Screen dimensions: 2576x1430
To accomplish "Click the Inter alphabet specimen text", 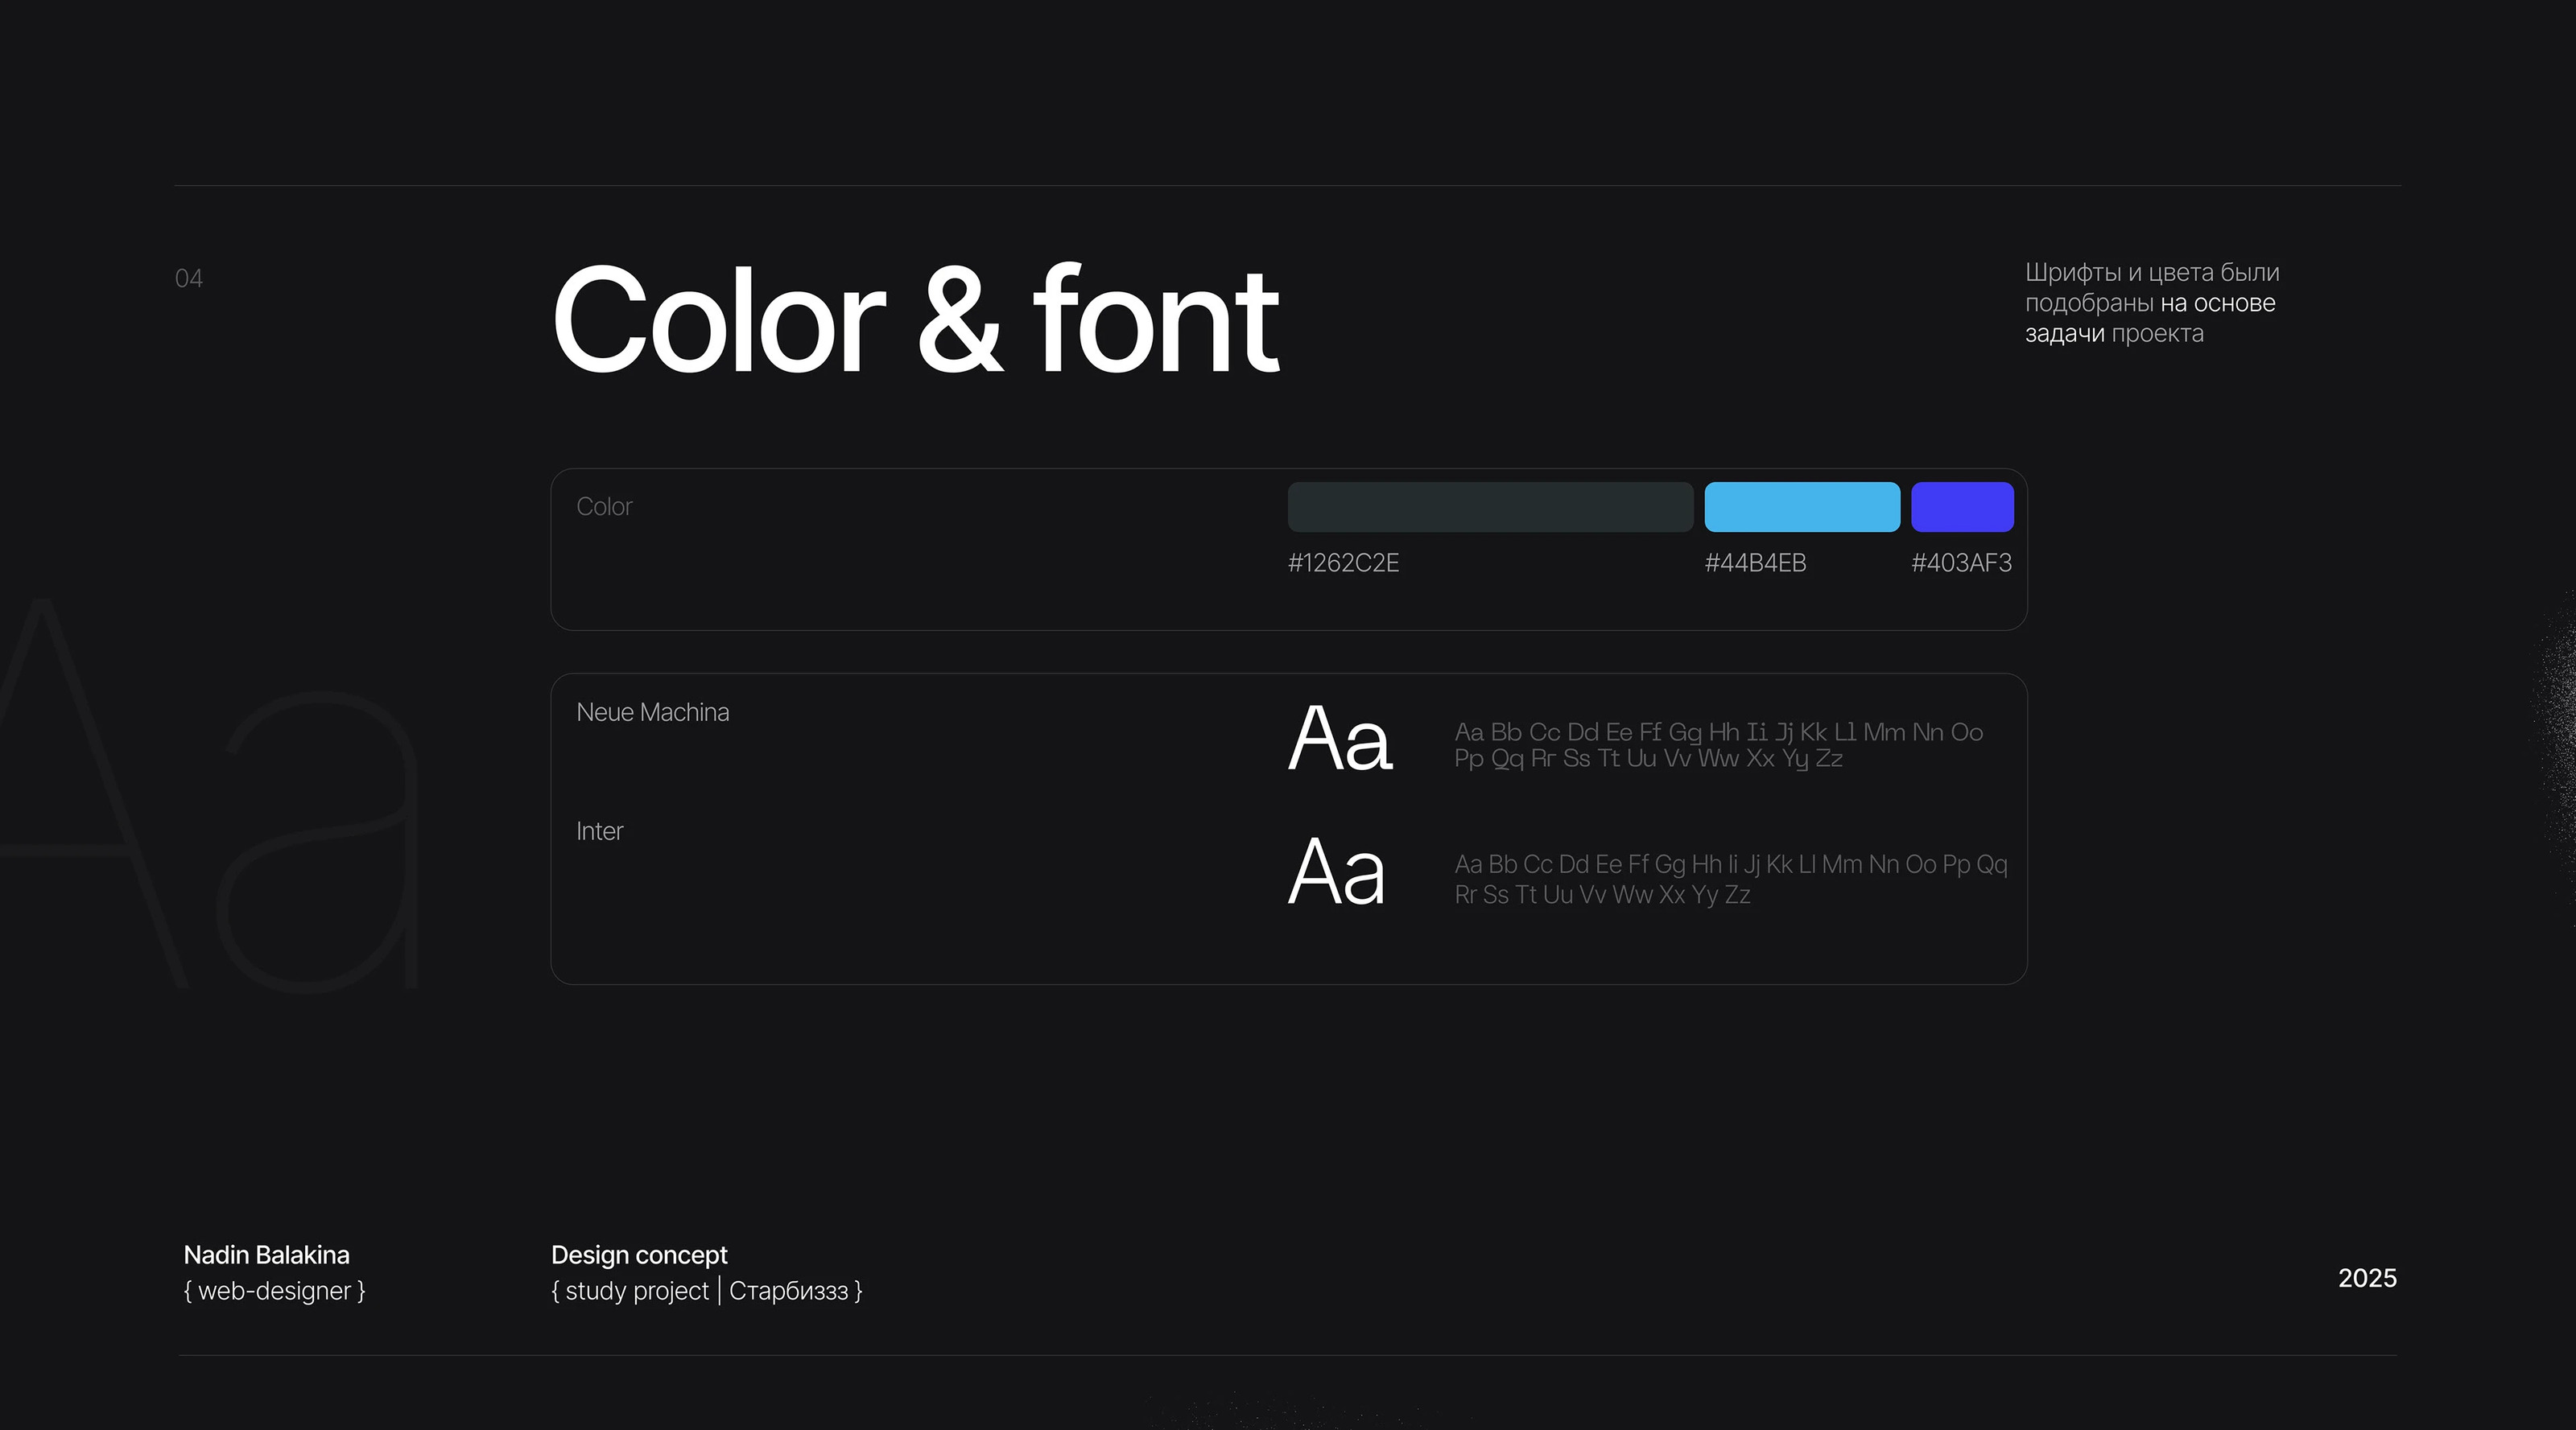I will click(1729, 879).
